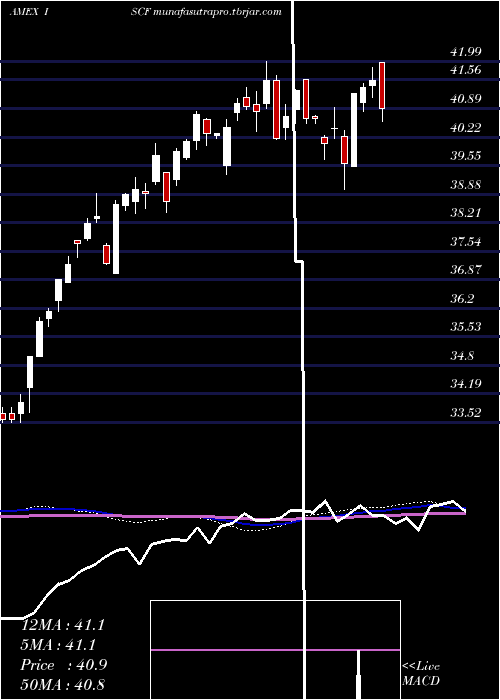Click the 41.99 price axis label
This screenshot has height=700, width=500.
(466, 52)
